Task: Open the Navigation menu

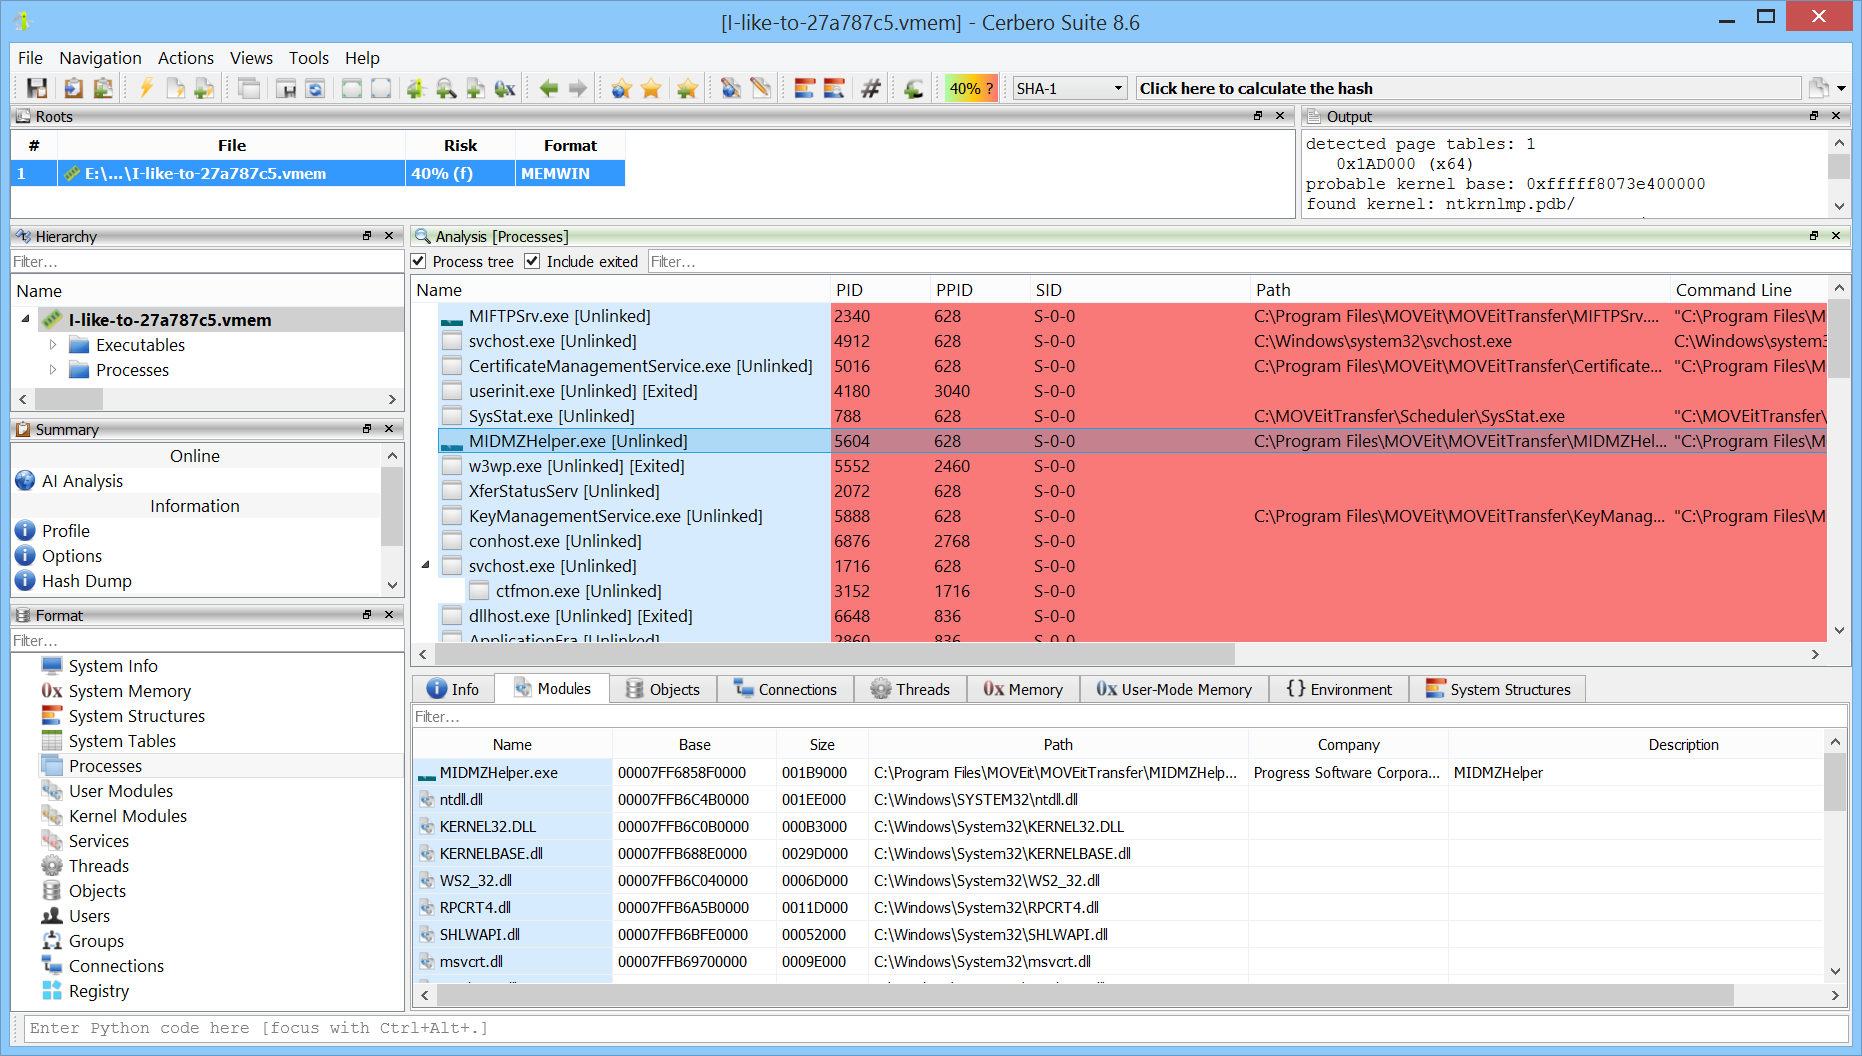Action: coord(100,58)
